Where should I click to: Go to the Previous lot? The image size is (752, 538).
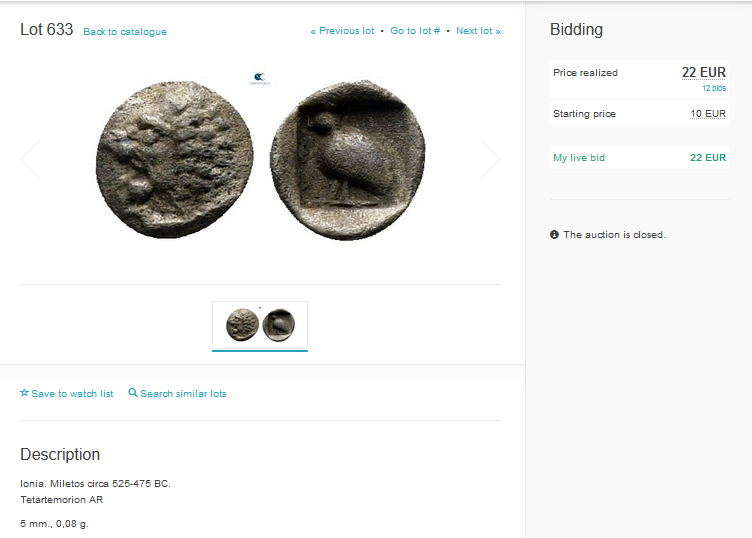coord(342,31)
